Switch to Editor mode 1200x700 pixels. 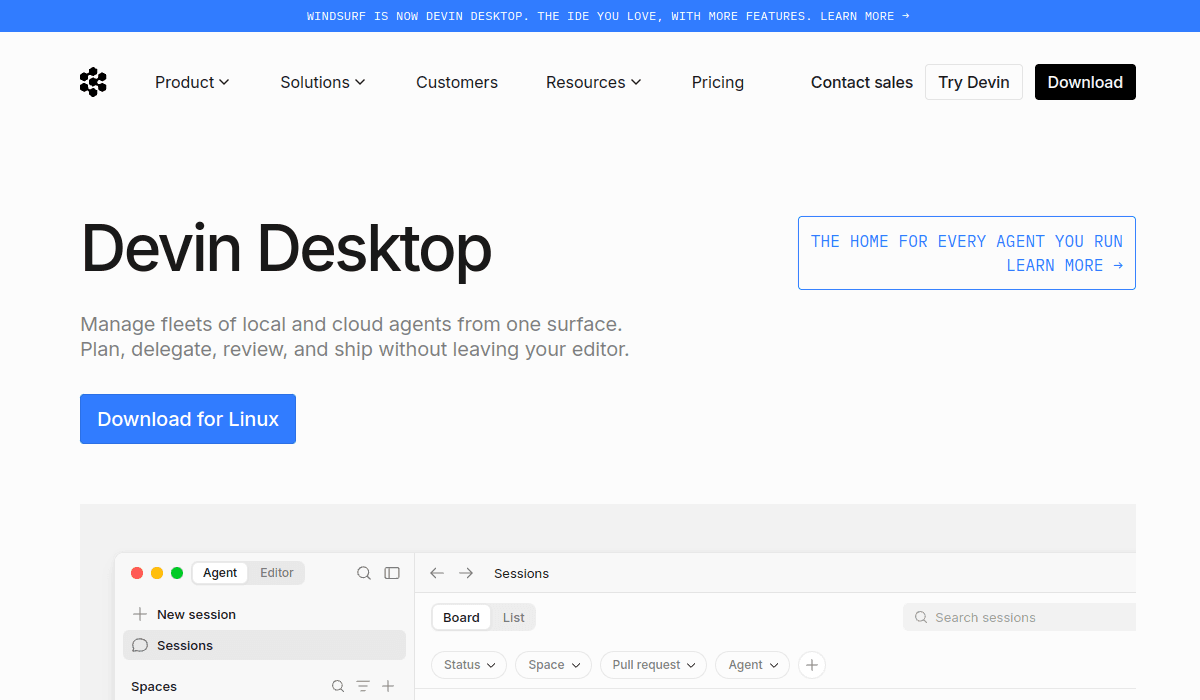pos(277,573)
